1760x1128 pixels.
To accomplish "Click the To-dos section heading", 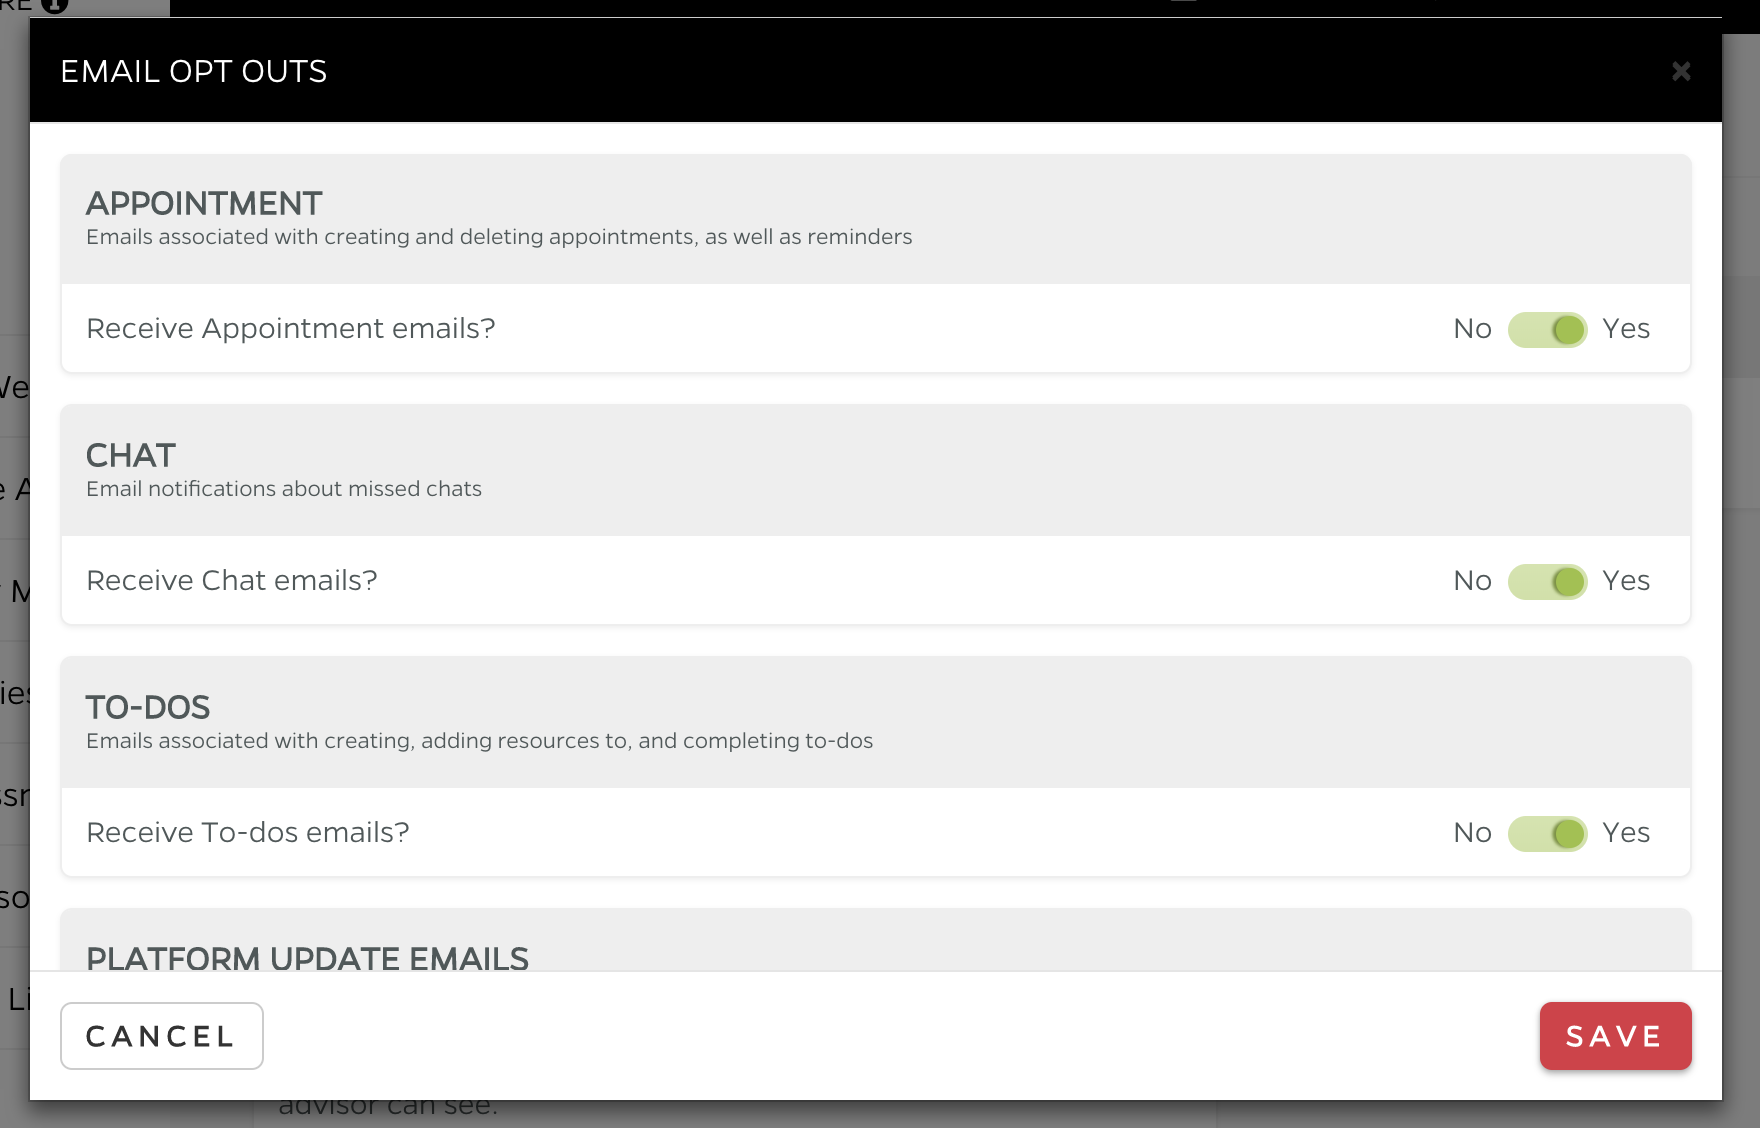I will 148,708.
